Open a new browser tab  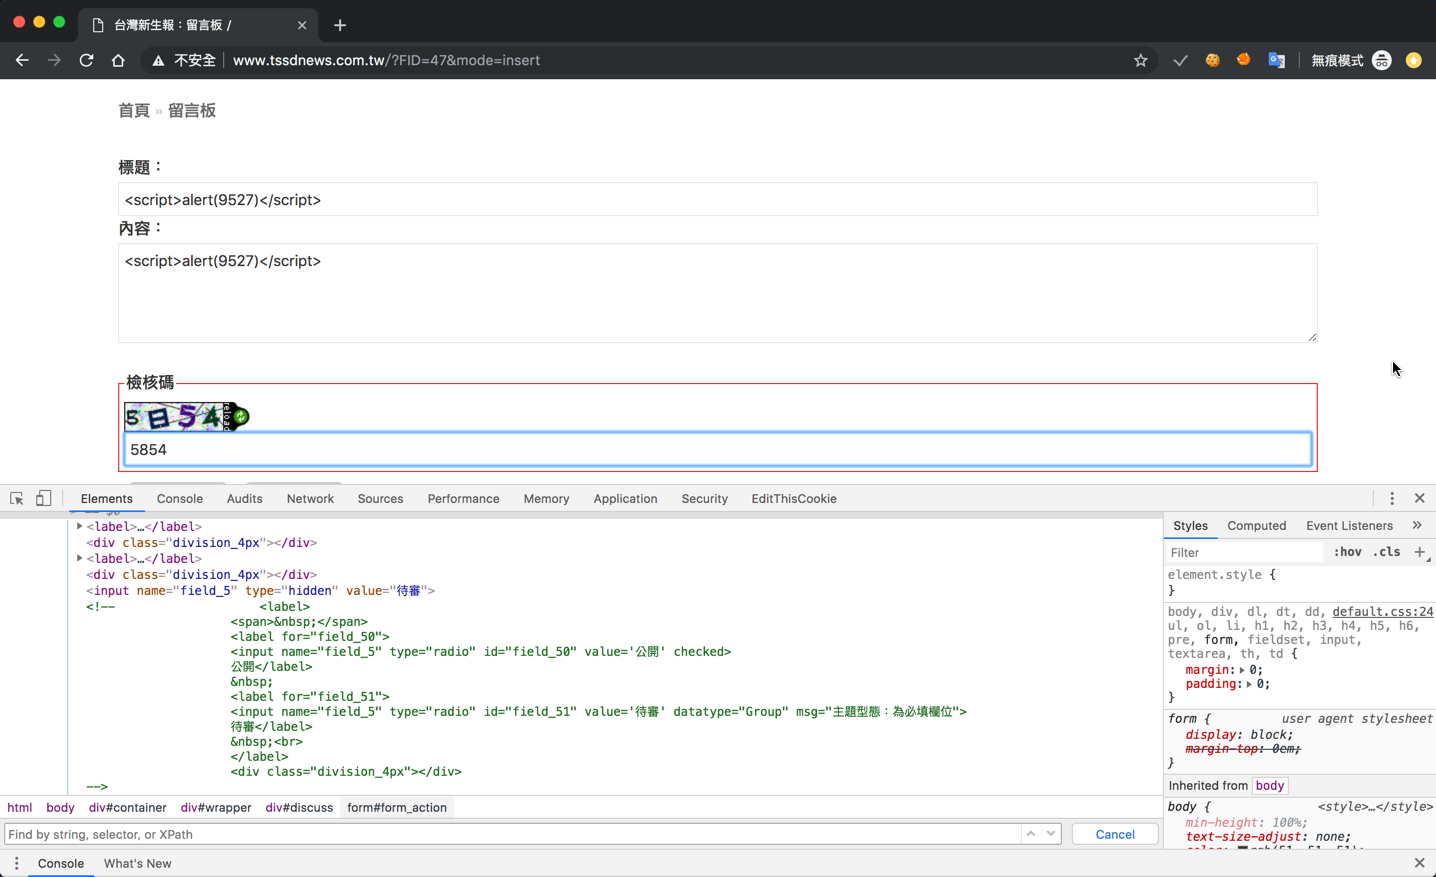340,25
